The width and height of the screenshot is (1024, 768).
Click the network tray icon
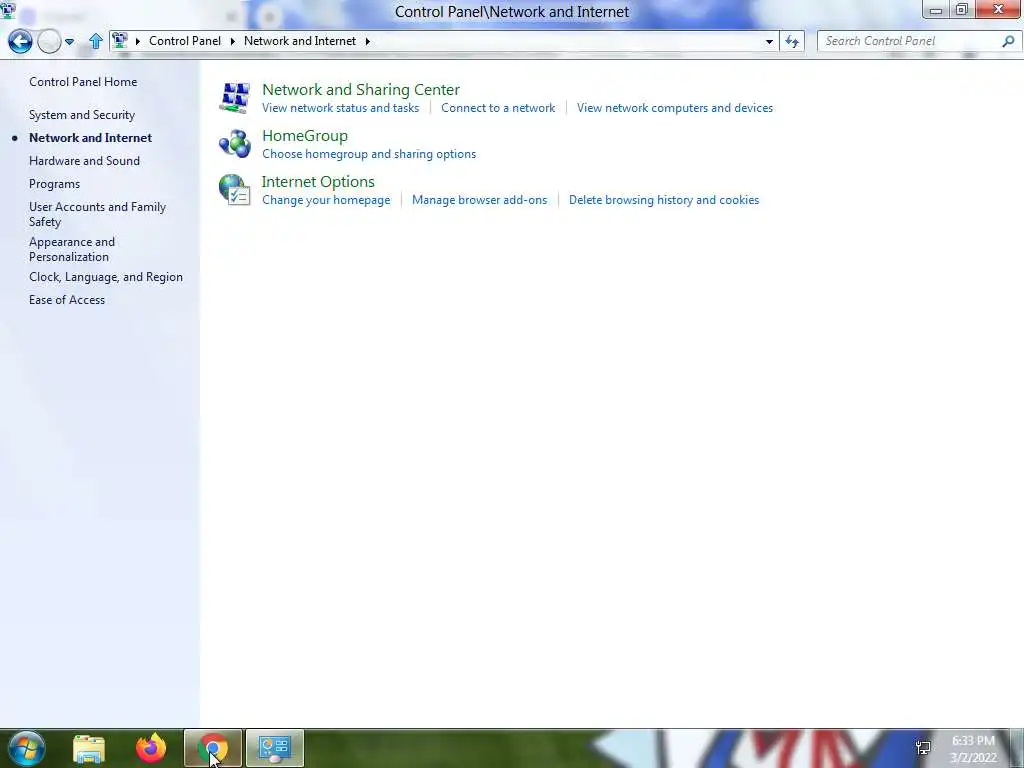(923, 748)
